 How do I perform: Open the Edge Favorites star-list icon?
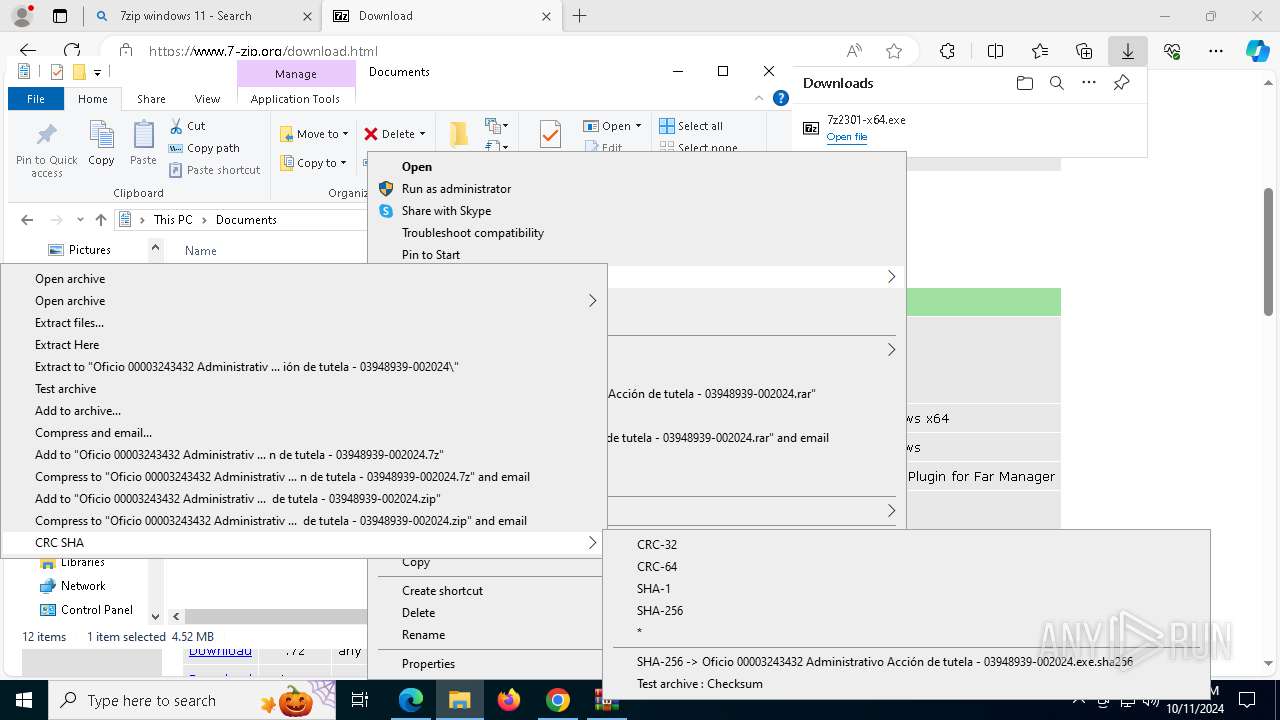point(1040,51)
